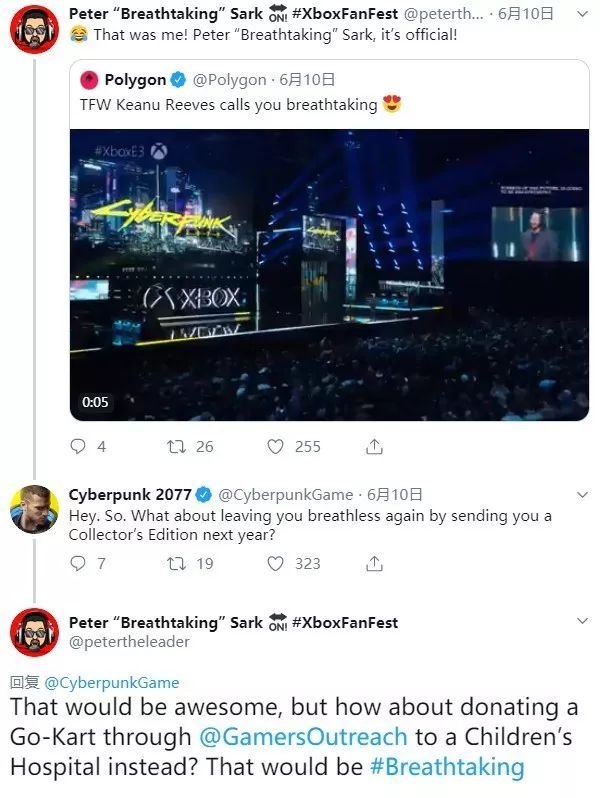Click the @peterthleader handle on reply
The height and width of the screenshot is (798, 600).
[129, 642]
